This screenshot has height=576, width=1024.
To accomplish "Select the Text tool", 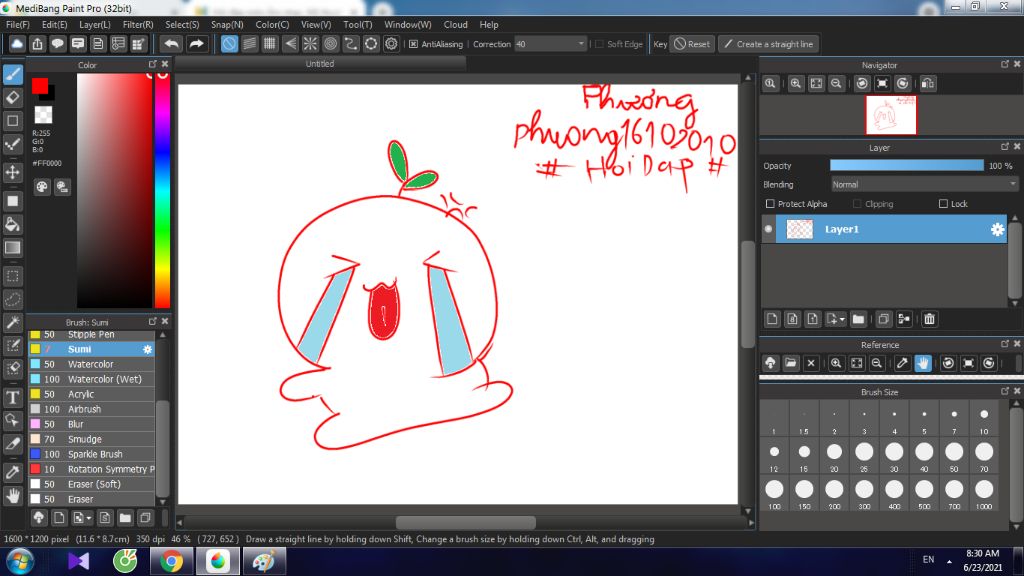I will click(12, 397).
